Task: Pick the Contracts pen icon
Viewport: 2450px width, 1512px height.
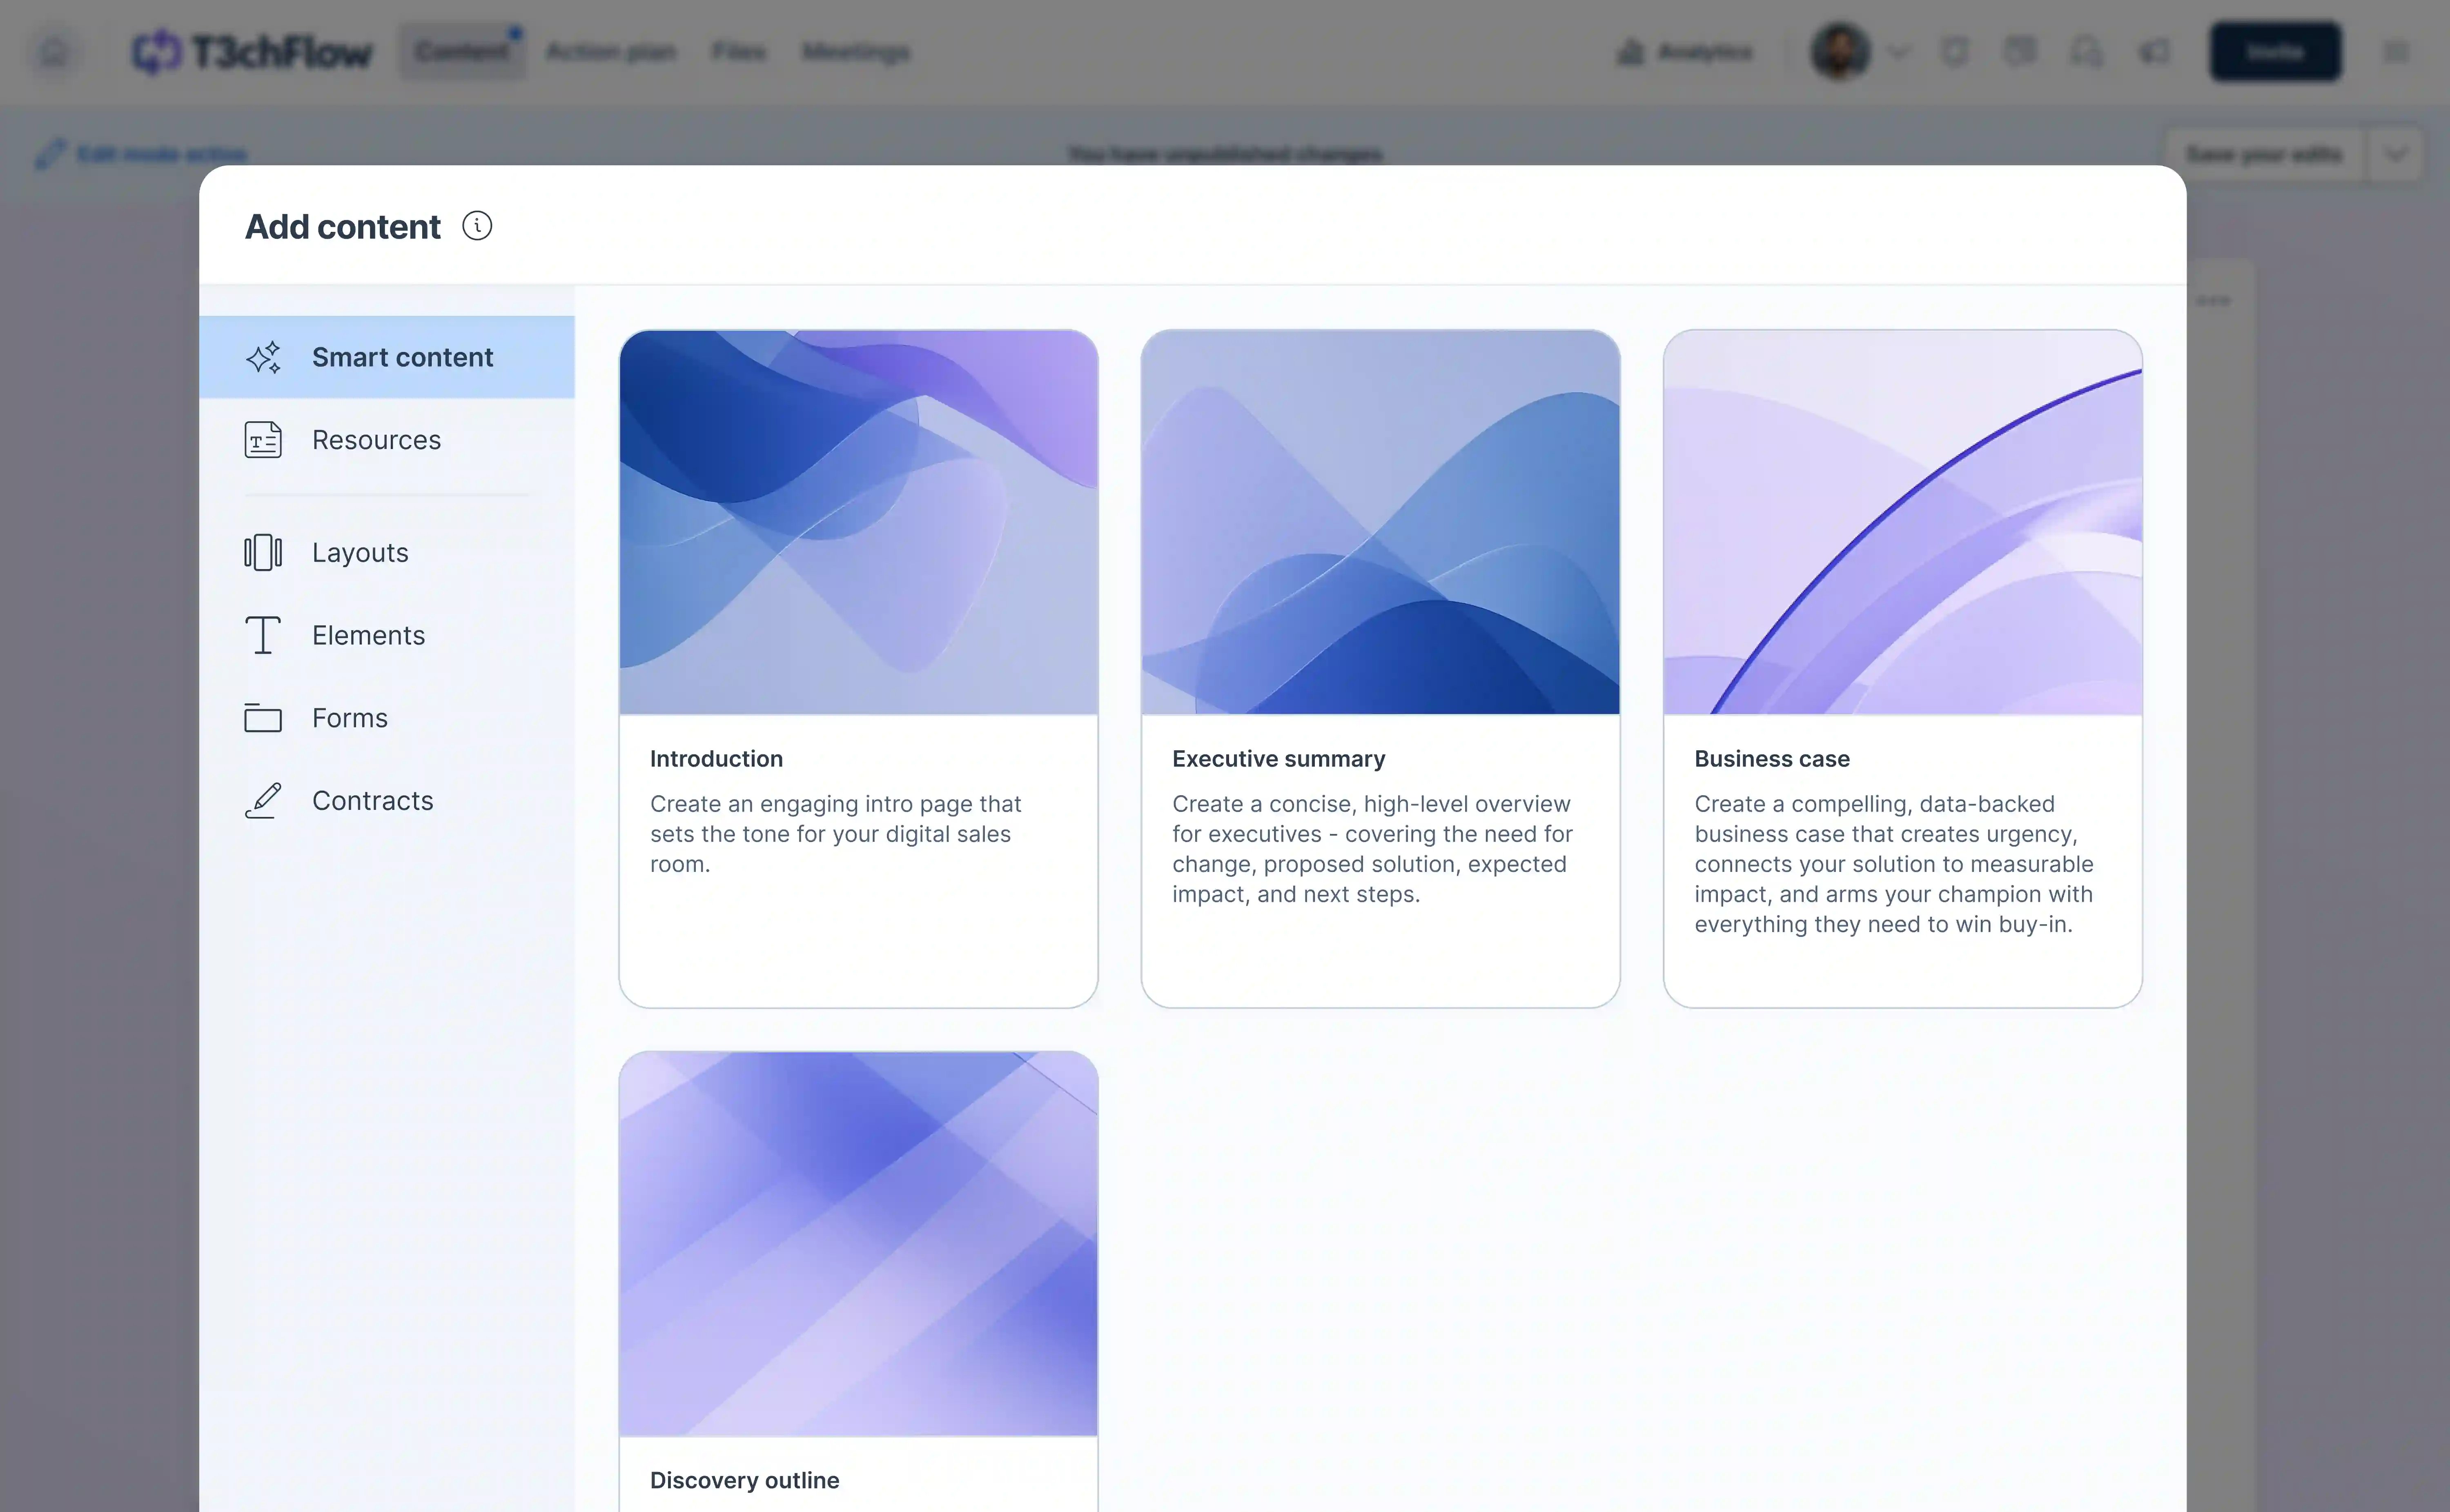Action: pyautogui.click(x=263, y=801)
